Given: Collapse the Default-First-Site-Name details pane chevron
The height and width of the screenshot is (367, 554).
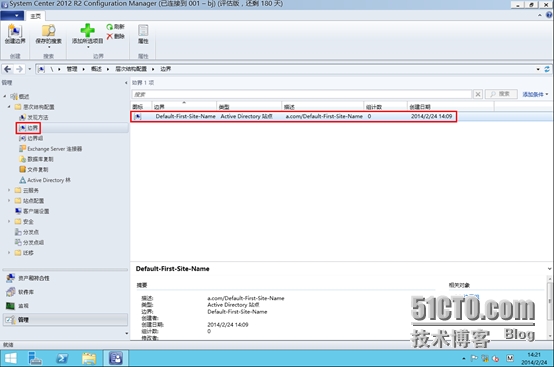Looking at the screenshot, I should pyautogui.click(x=549, y=269).
